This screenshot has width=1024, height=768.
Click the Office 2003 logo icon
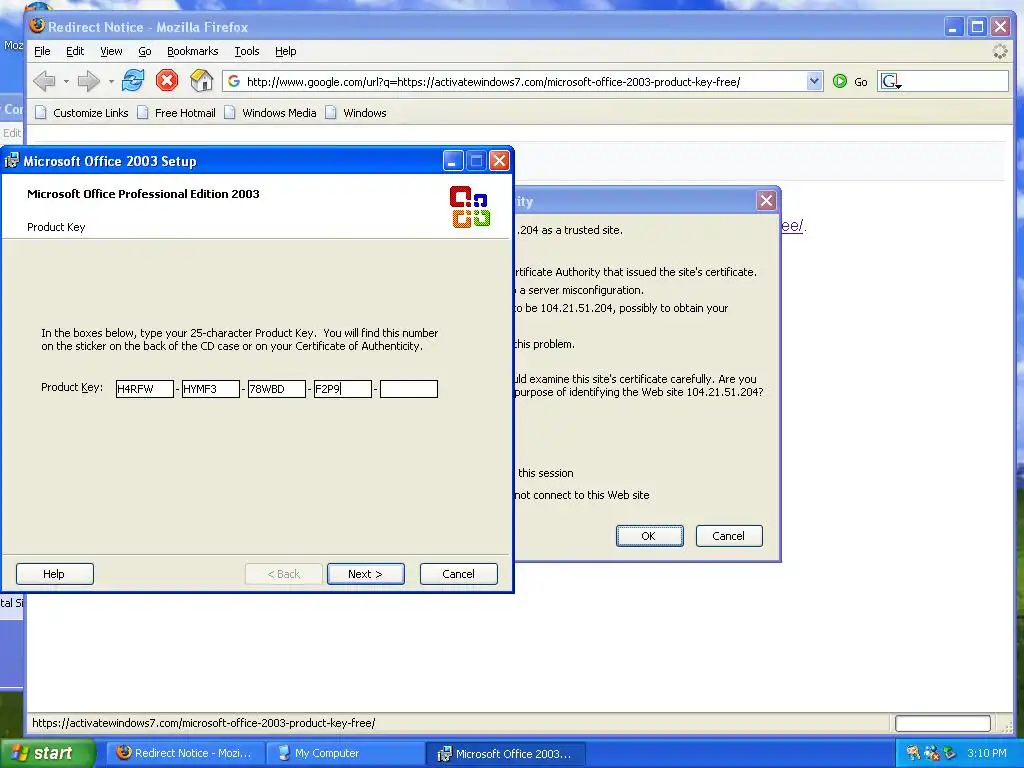click(470, 207)
